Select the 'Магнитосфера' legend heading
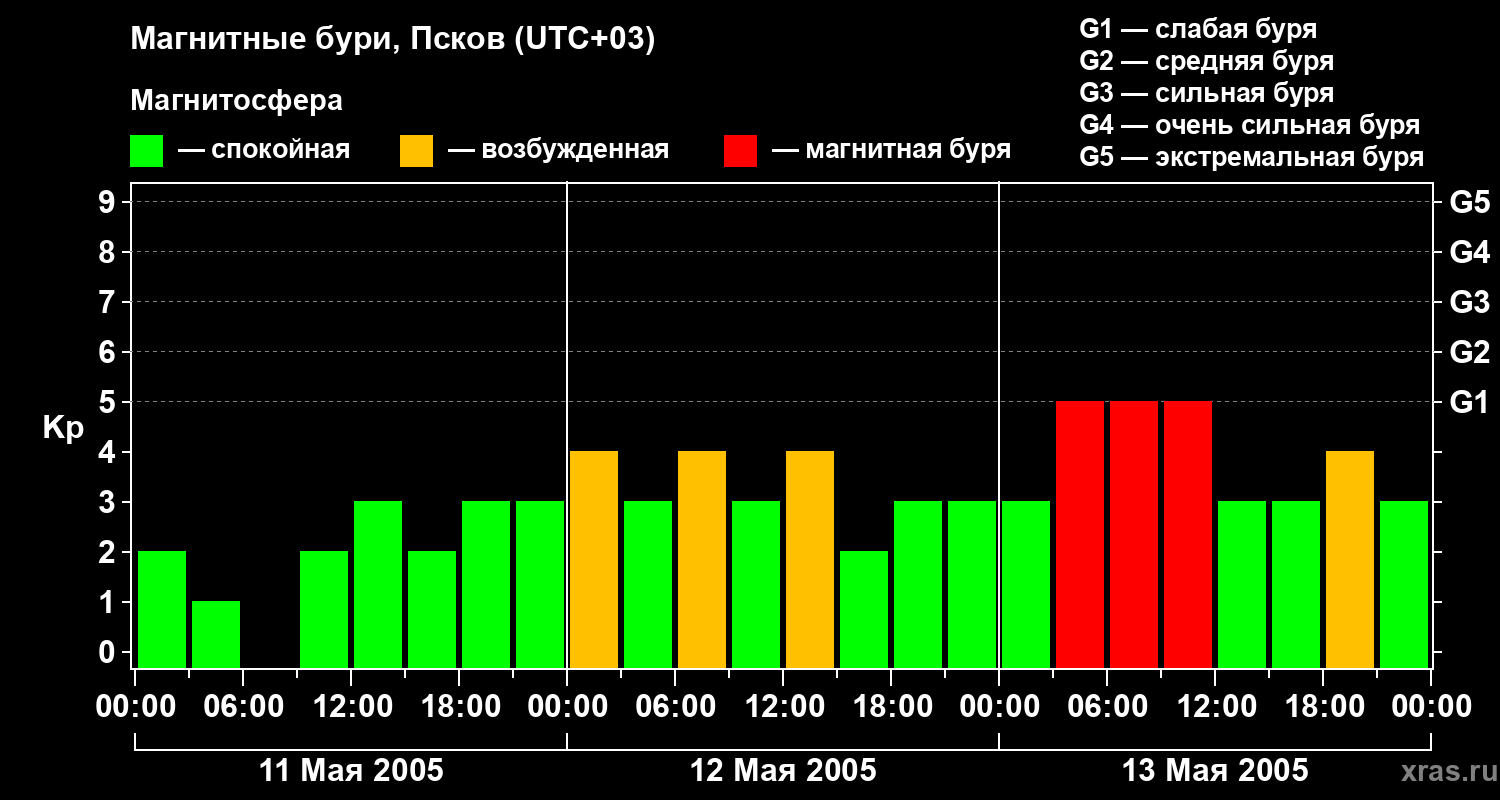The width and height of the screenshot is (1500, 800). pyautogui.click(x=236, y=101)
